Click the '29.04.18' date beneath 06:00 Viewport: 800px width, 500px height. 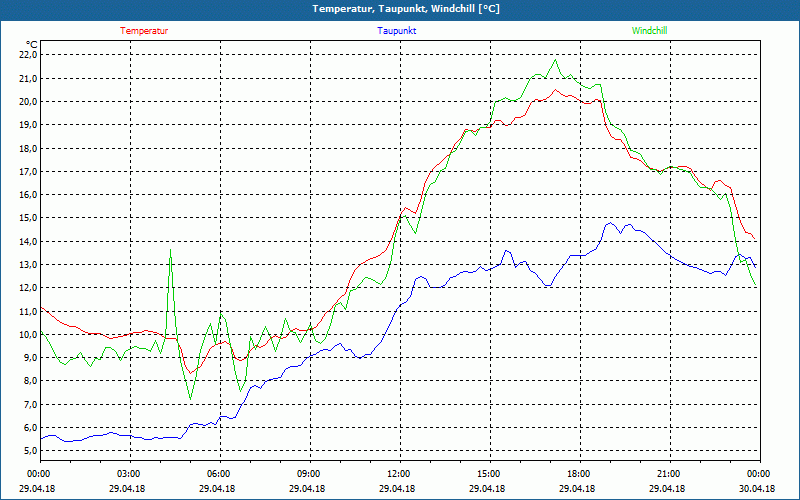(x=217, y=489)
